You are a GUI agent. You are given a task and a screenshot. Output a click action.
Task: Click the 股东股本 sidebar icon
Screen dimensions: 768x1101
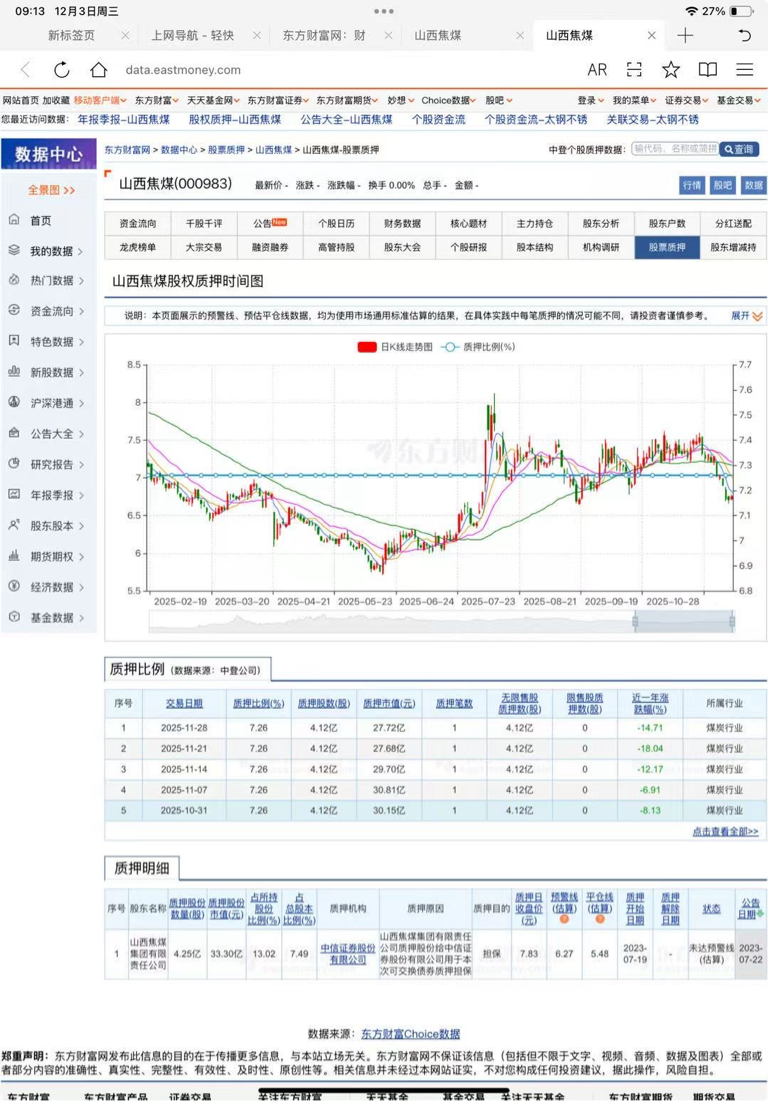[14, 525]
